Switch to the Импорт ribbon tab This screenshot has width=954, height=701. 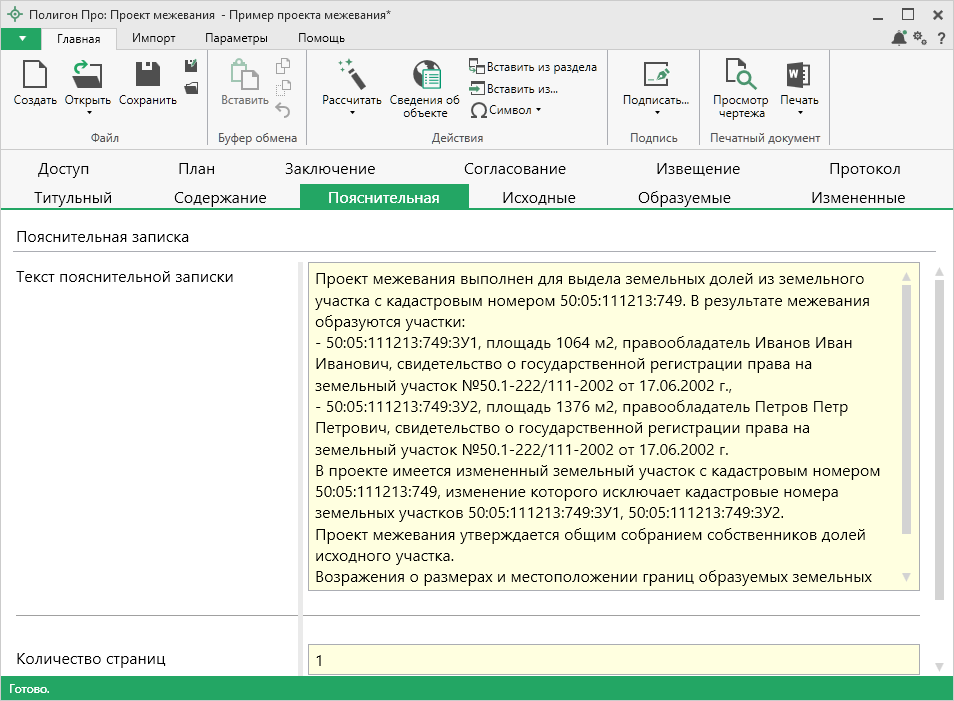(x=154, y=38)
